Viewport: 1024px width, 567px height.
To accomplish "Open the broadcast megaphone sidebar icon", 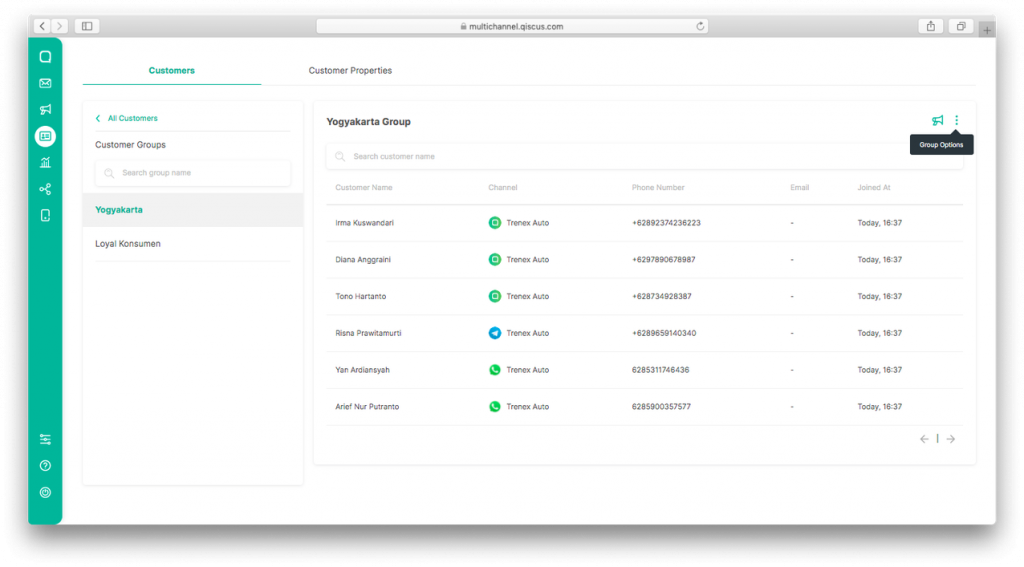I will tap(45, 110).
